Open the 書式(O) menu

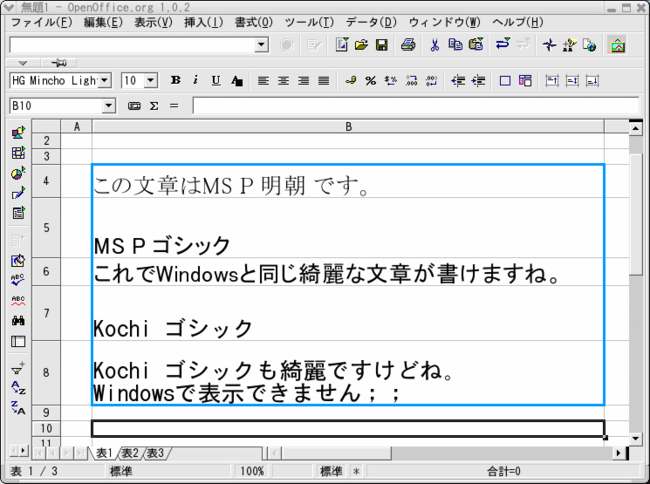254,22
